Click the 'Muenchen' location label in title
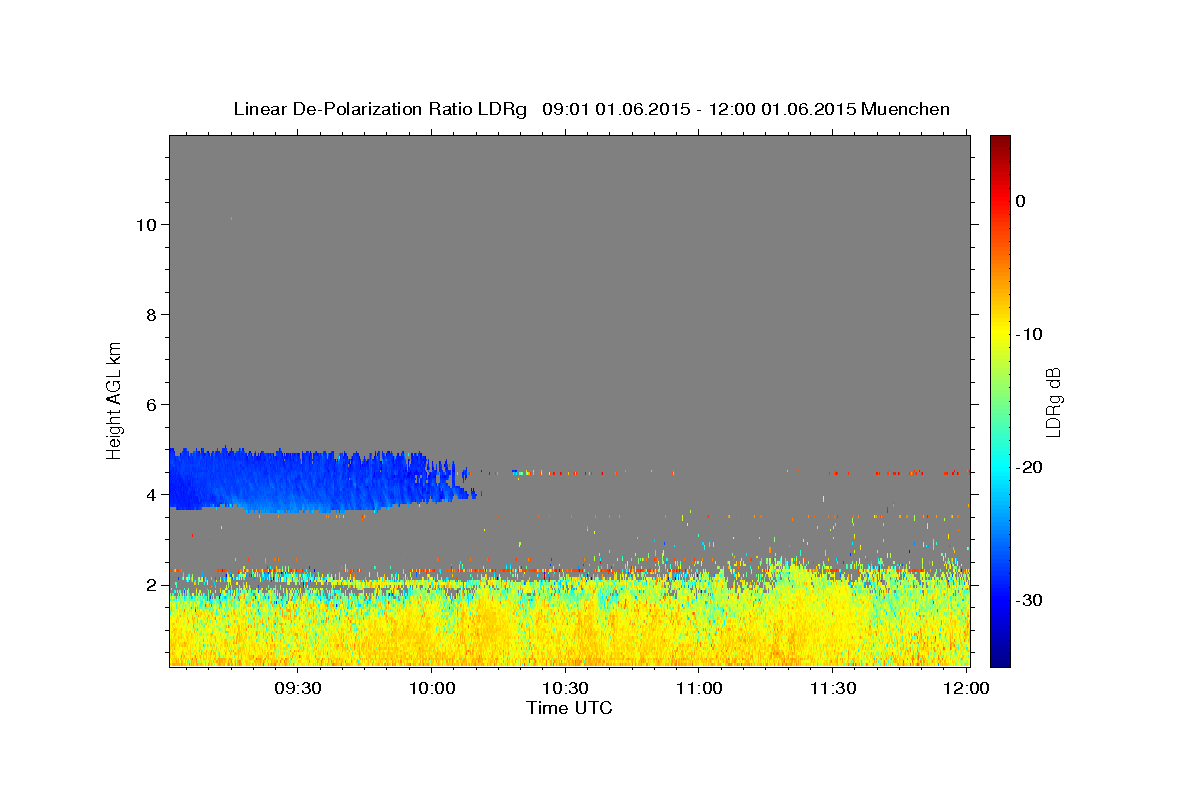Image resolution: width=1200 pixels, height=800 pixels. tap(906, 109)
